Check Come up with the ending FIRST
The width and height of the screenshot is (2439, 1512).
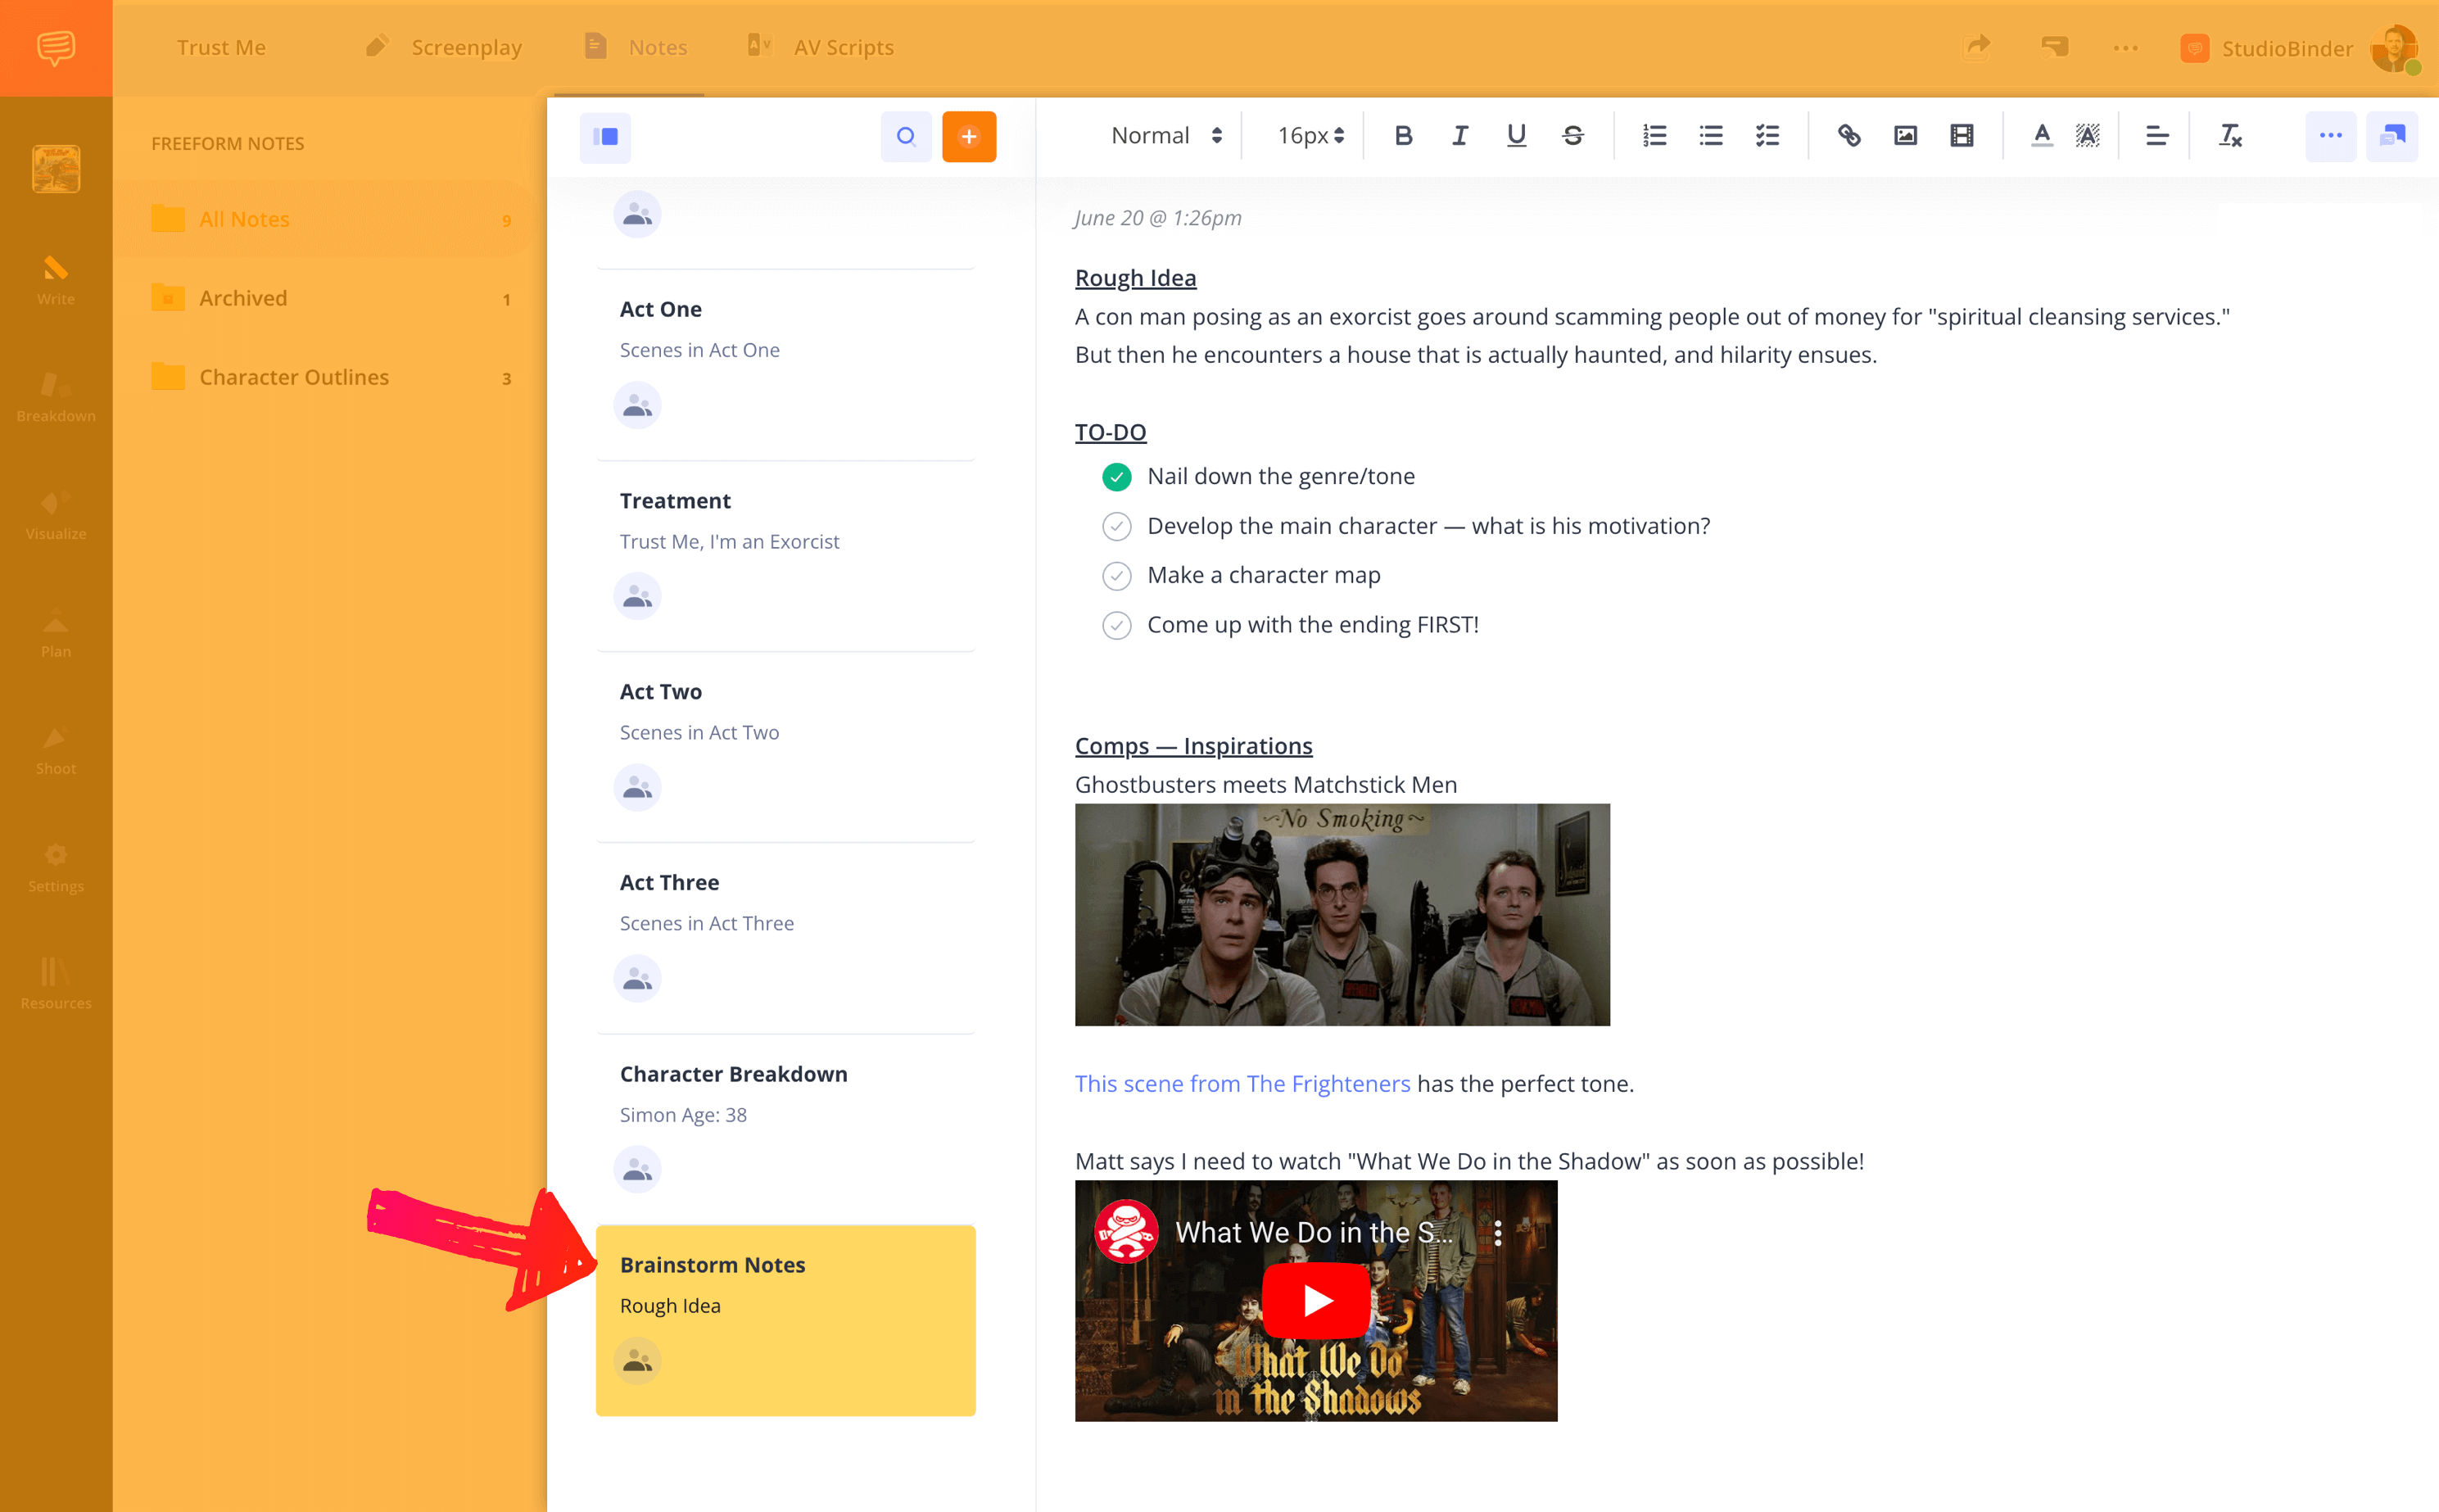pos(1116,625)
